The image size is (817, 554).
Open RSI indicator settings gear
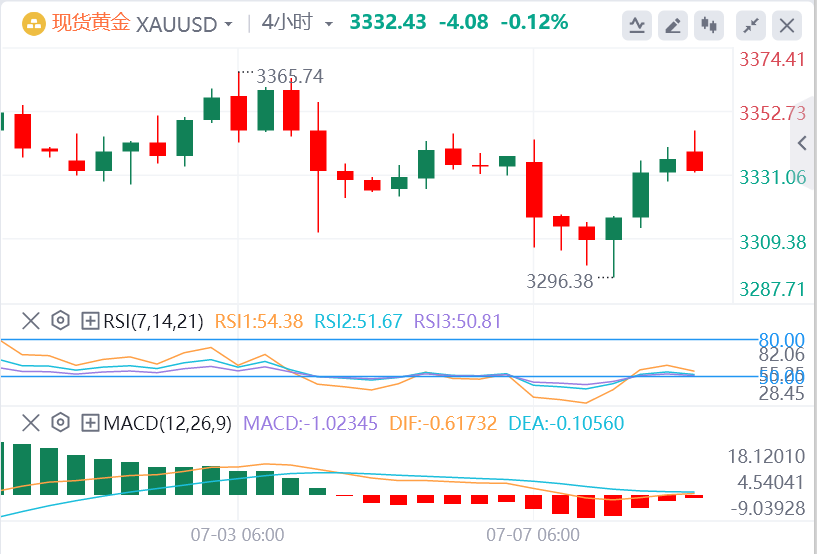[60, 321]
